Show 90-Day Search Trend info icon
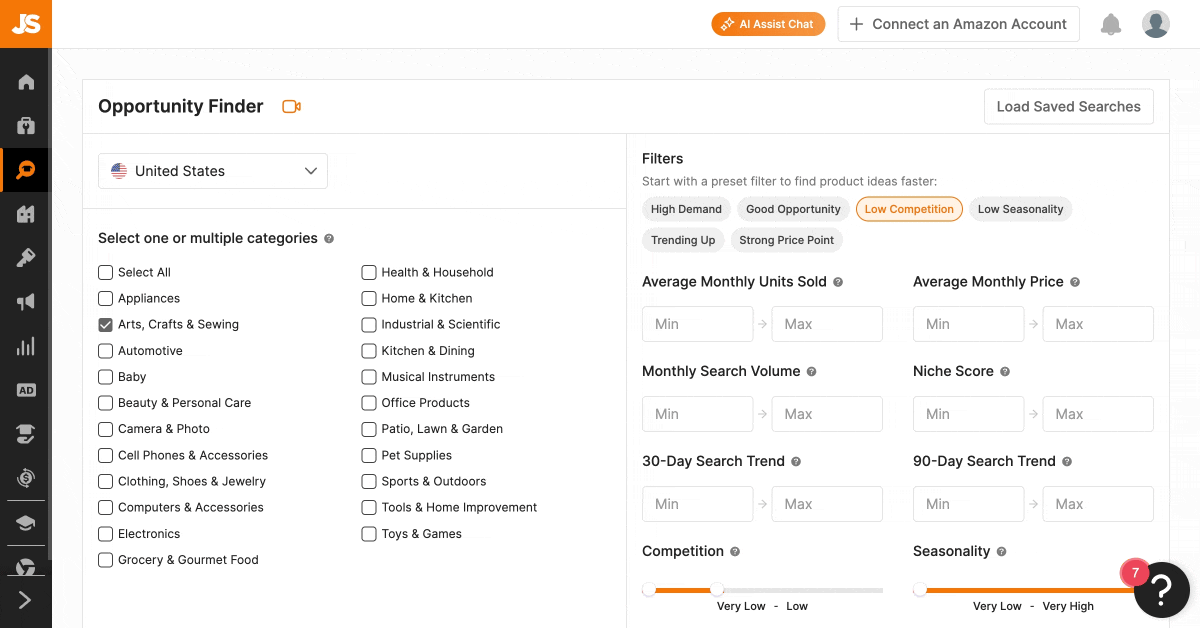 tap(1067, 462)
